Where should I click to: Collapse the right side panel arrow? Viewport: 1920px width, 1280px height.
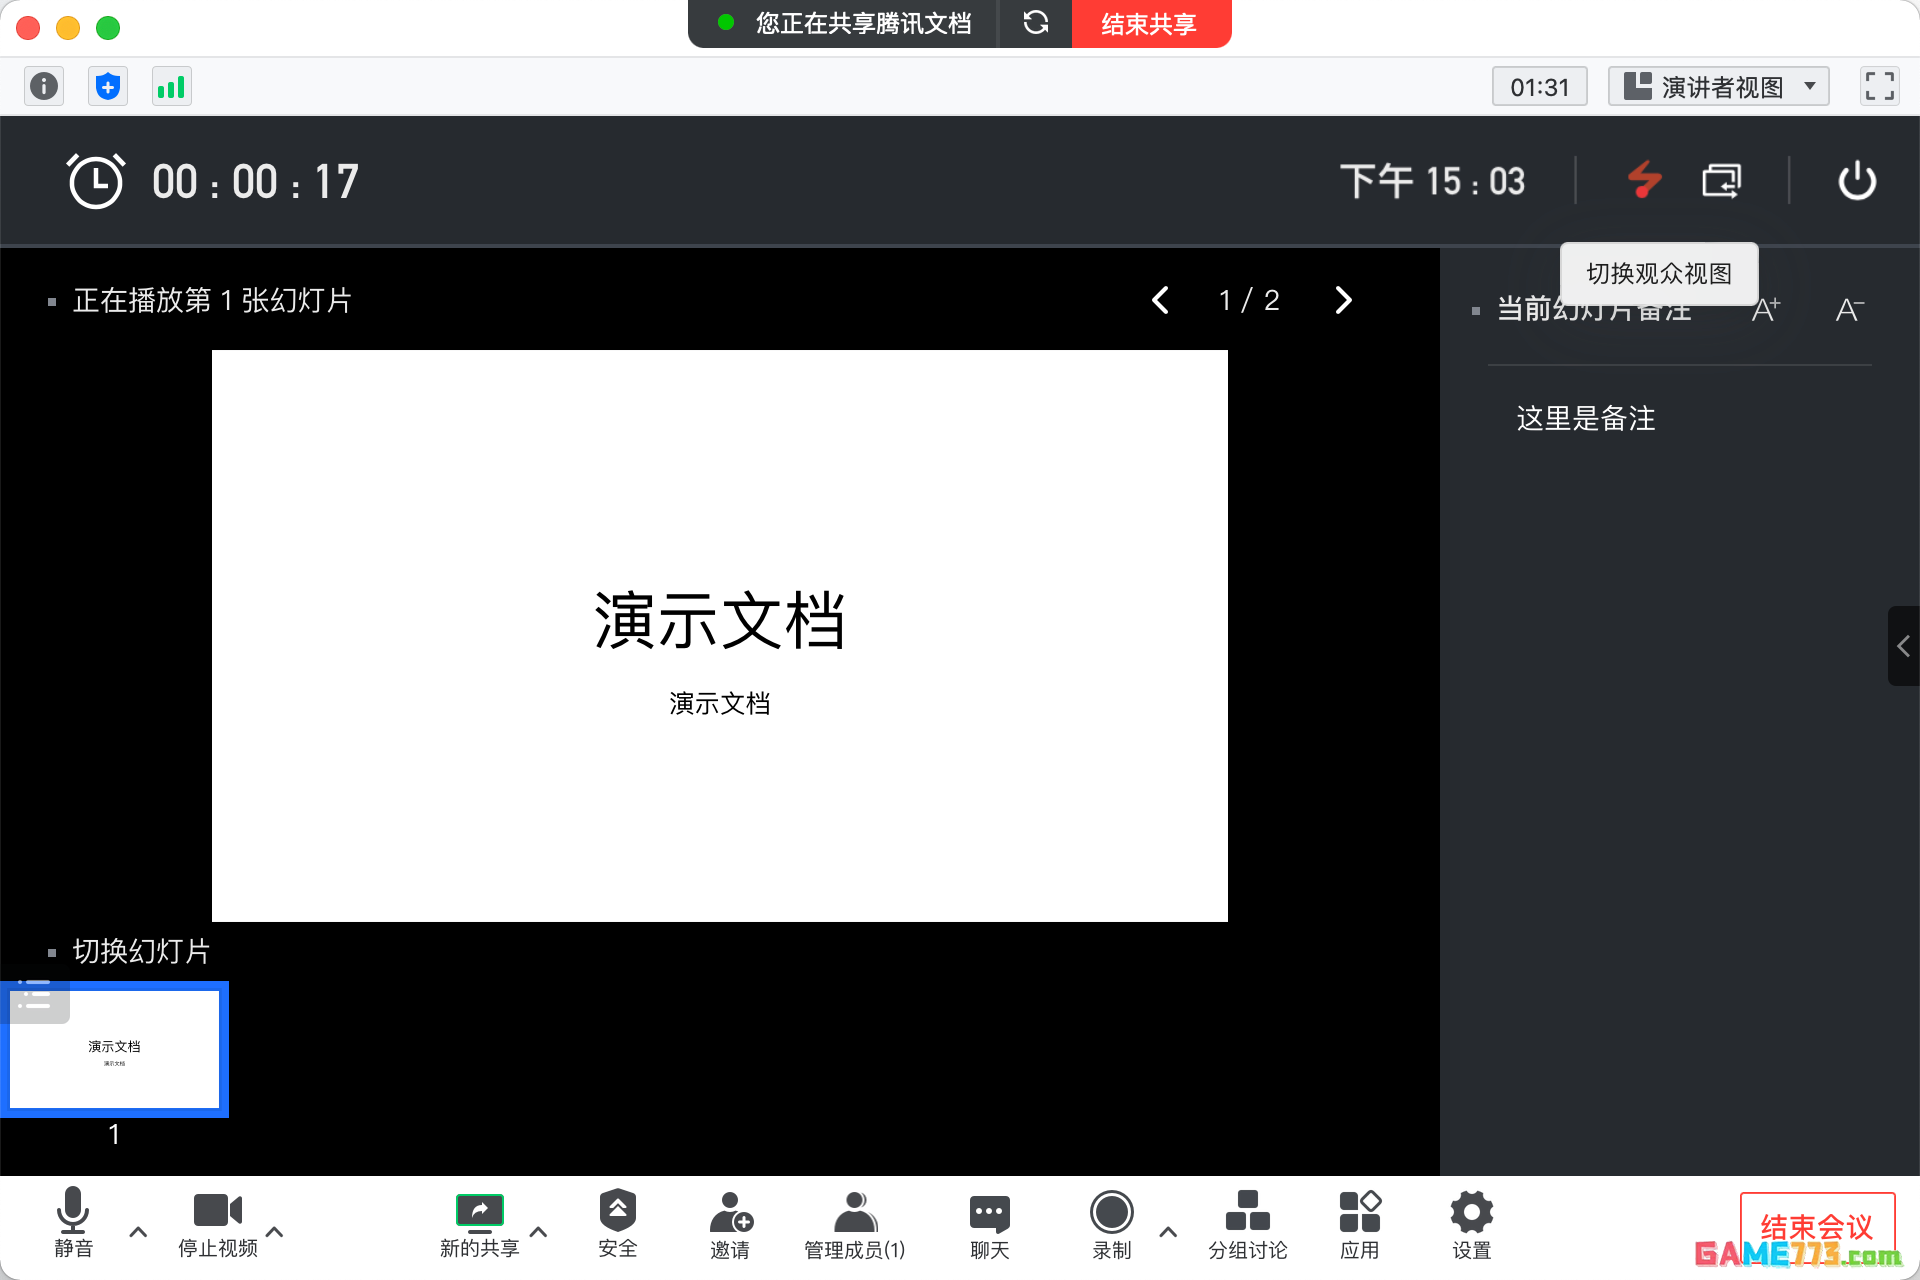click(1903, 646)
